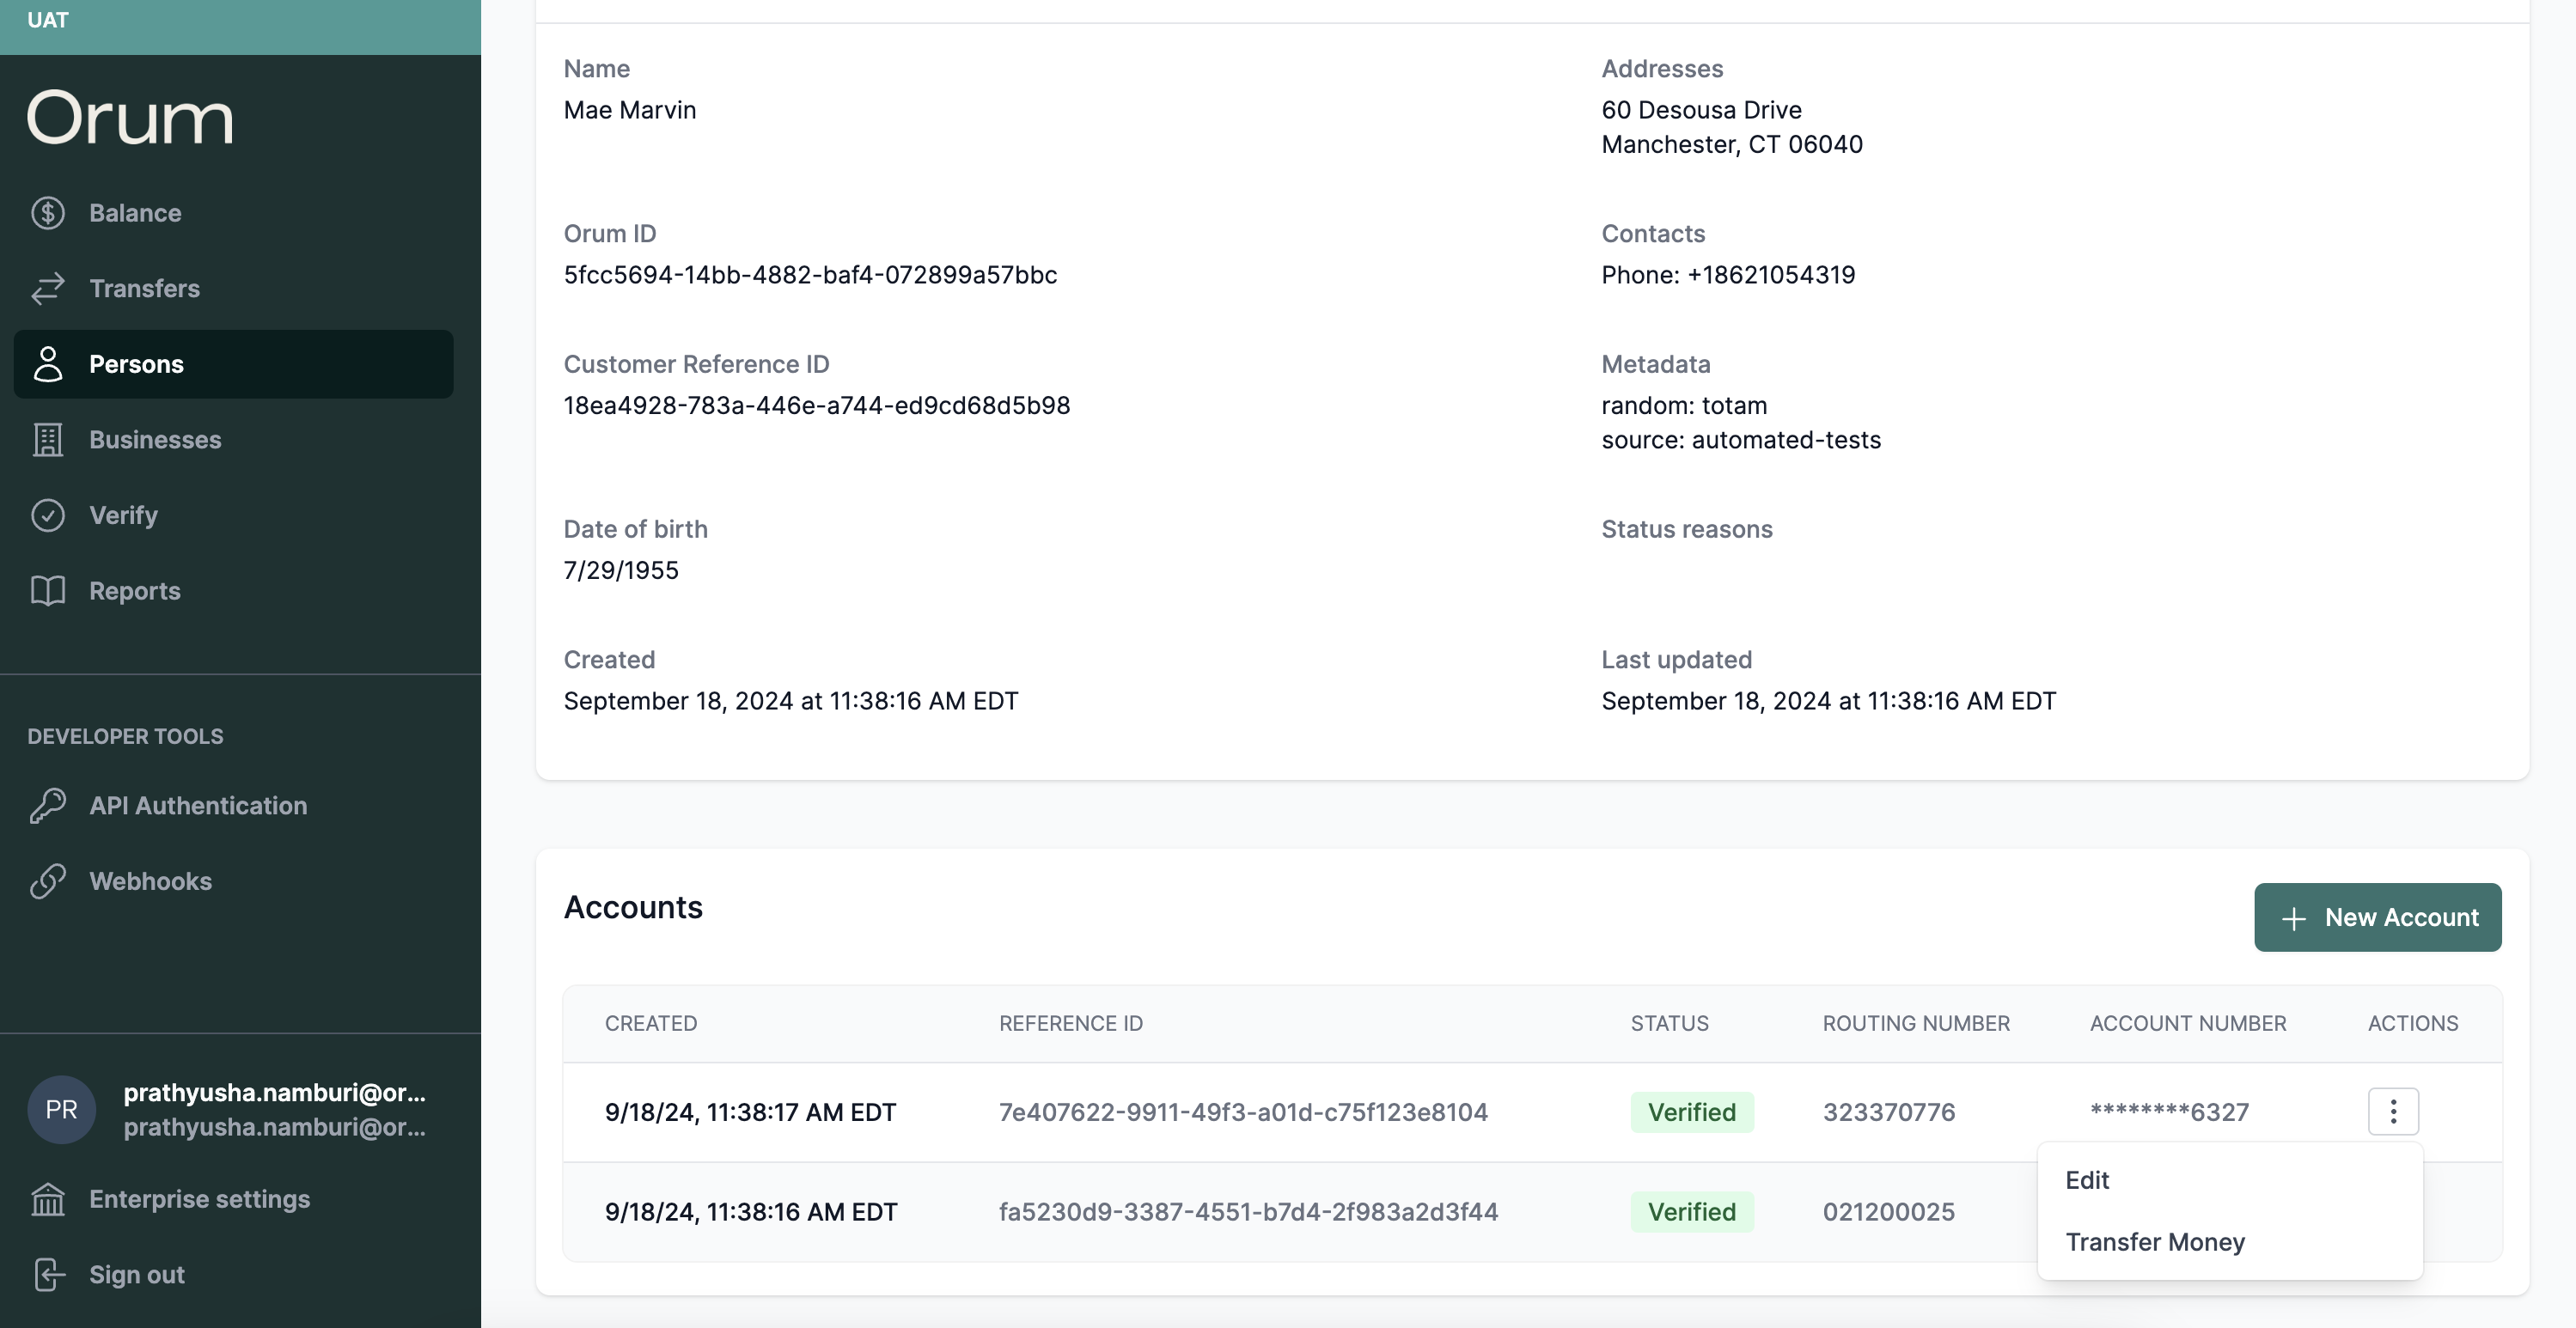
Task: Click the Webhooks link icon
Action: 48,881
